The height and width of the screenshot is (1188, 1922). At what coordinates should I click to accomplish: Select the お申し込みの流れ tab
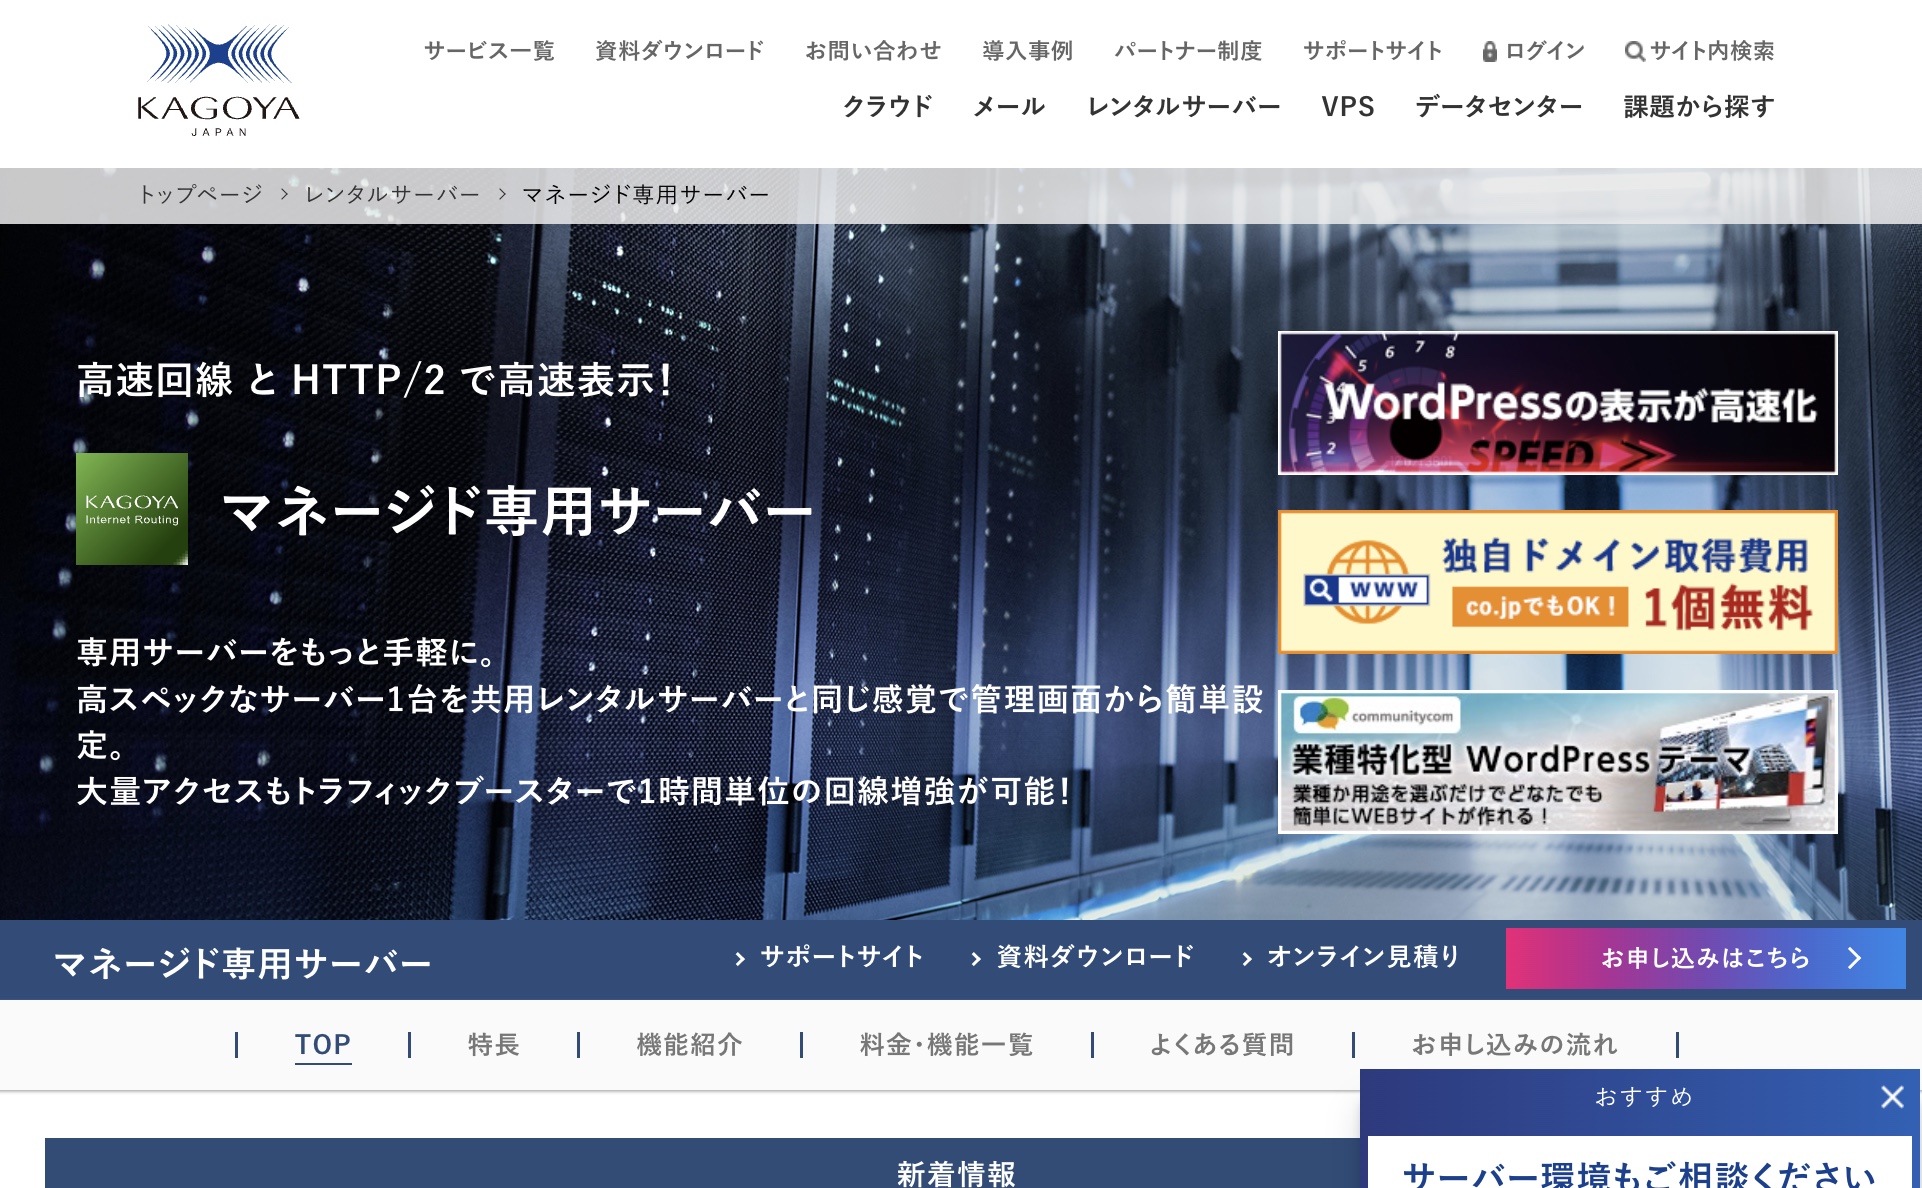pos(1514,1045)
